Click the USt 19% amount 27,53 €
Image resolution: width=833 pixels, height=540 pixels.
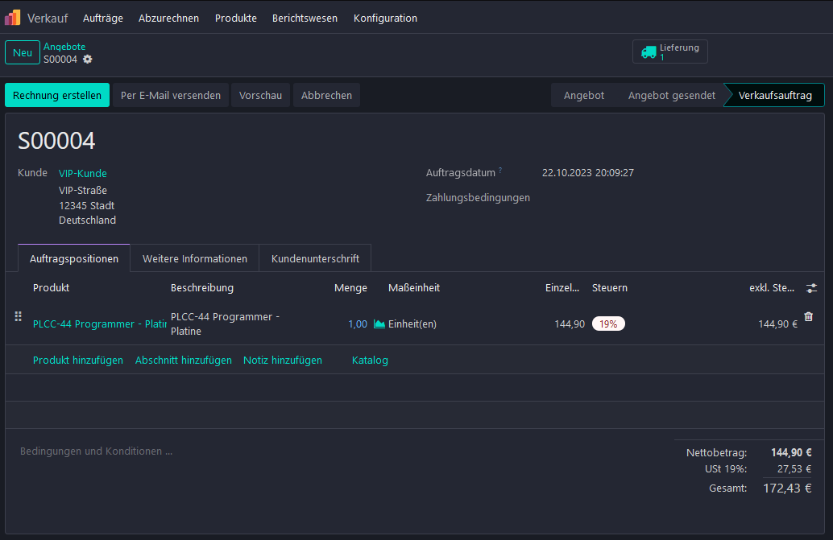click(x=794, y=469)
